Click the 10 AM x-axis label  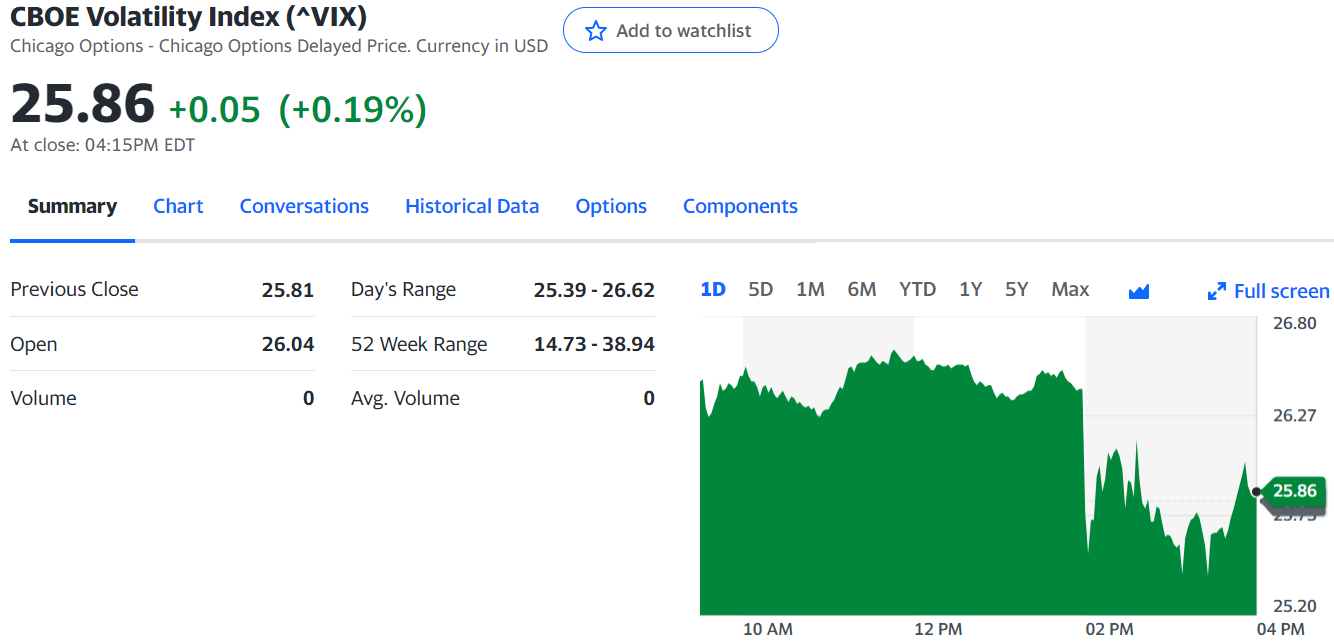pyautogui.click(x=768, y=629)
